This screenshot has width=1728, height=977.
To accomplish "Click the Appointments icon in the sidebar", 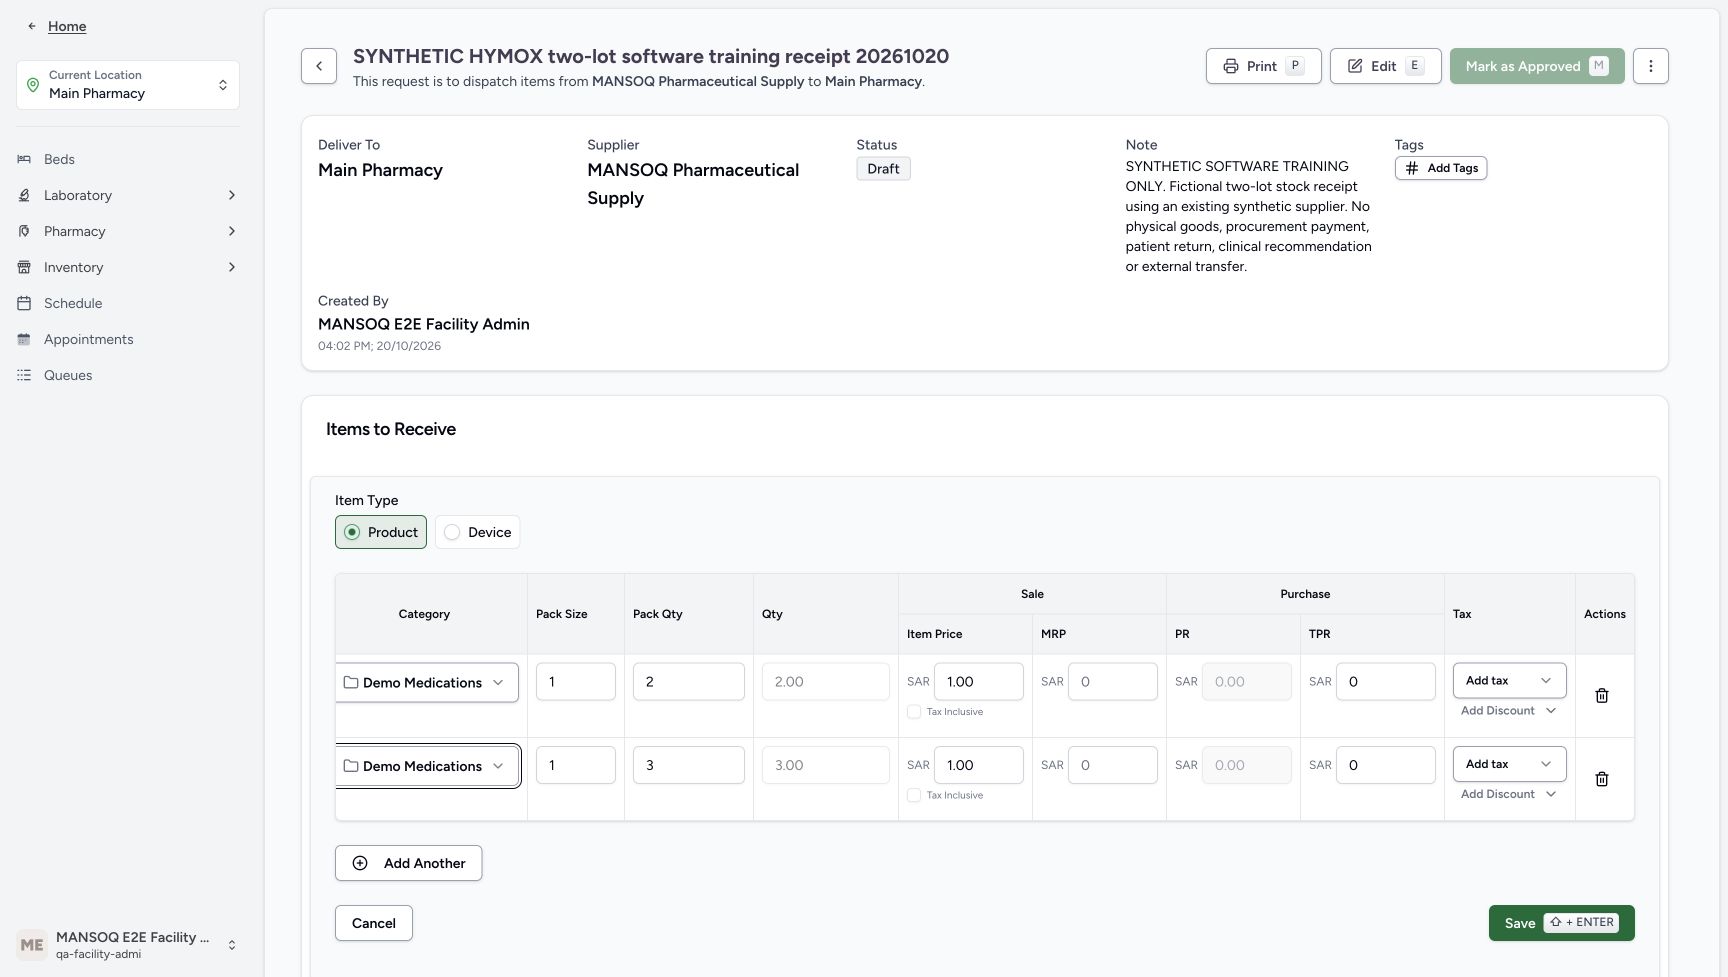I will (24, 339).
